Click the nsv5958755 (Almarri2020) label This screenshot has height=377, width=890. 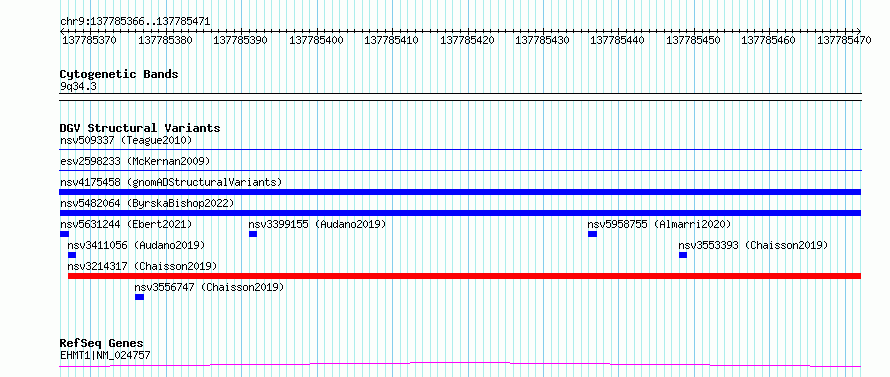[x=659, y=224]
